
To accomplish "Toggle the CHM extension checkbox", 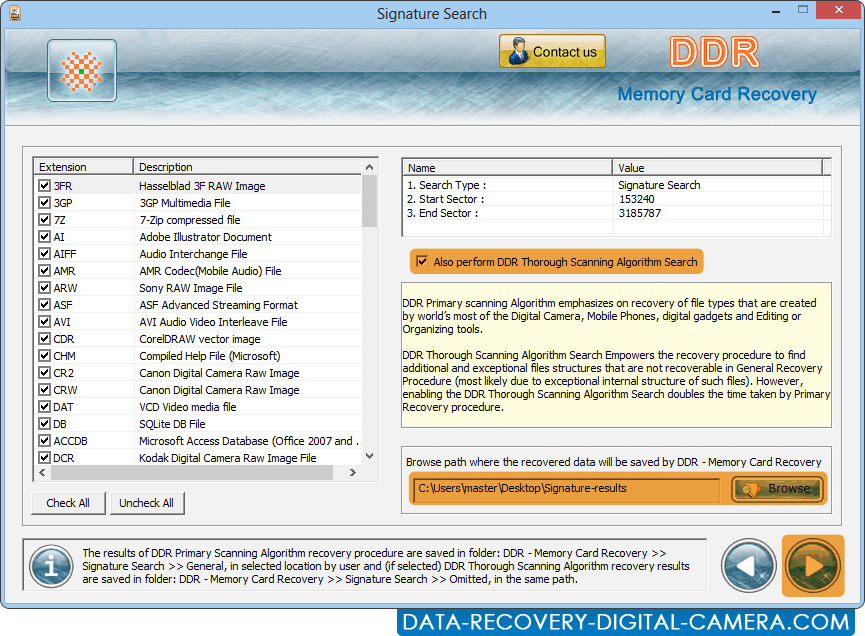I will [x=45, y=356].
